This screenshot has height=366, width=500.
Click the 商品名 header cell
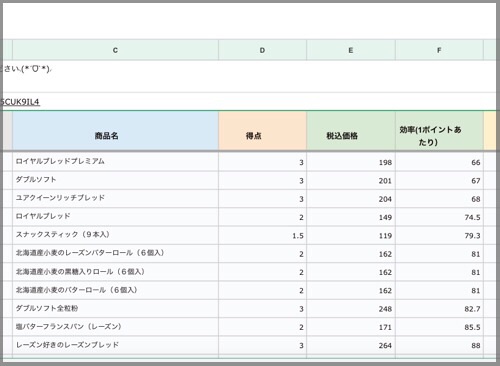[115, 131]
